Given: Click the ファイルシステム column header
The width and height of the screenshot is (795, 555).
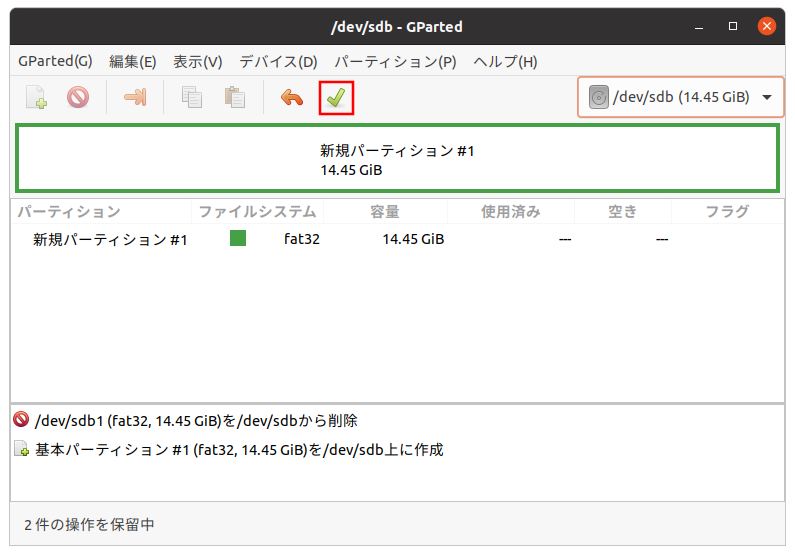Looking at the screenshot, I should (x=257, y=212).
